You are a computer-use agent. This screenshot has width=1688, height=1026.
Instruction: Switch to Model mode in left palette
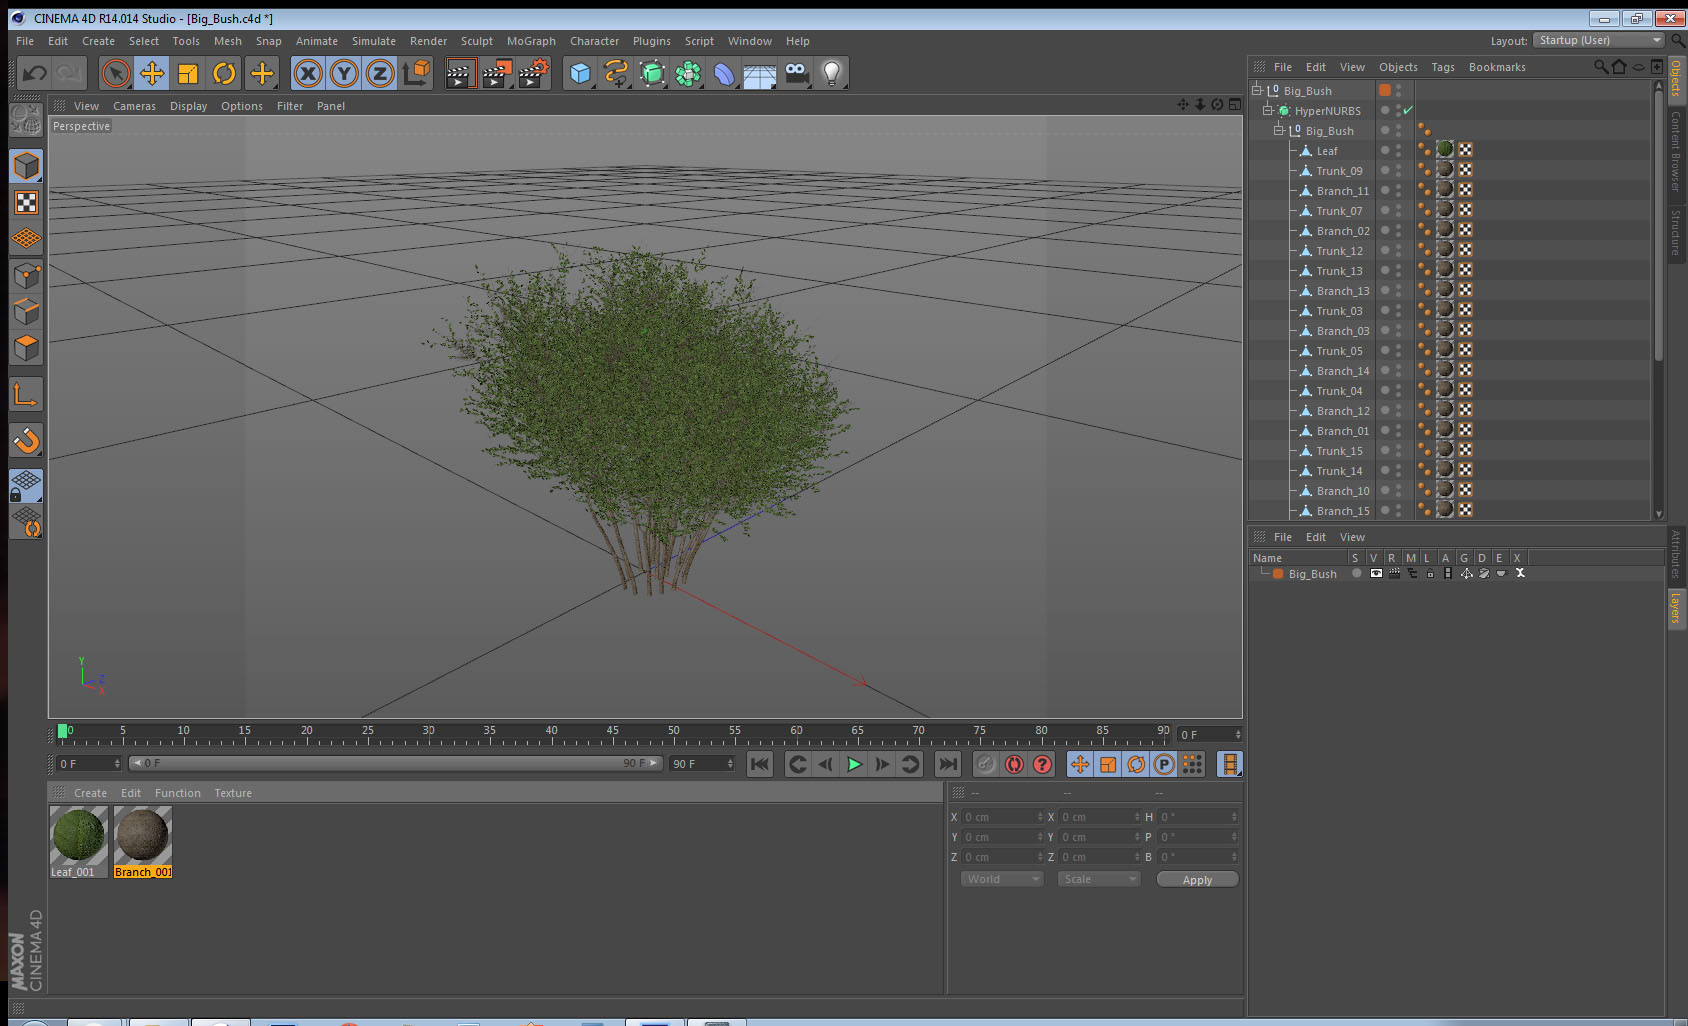tap(26, 166)
